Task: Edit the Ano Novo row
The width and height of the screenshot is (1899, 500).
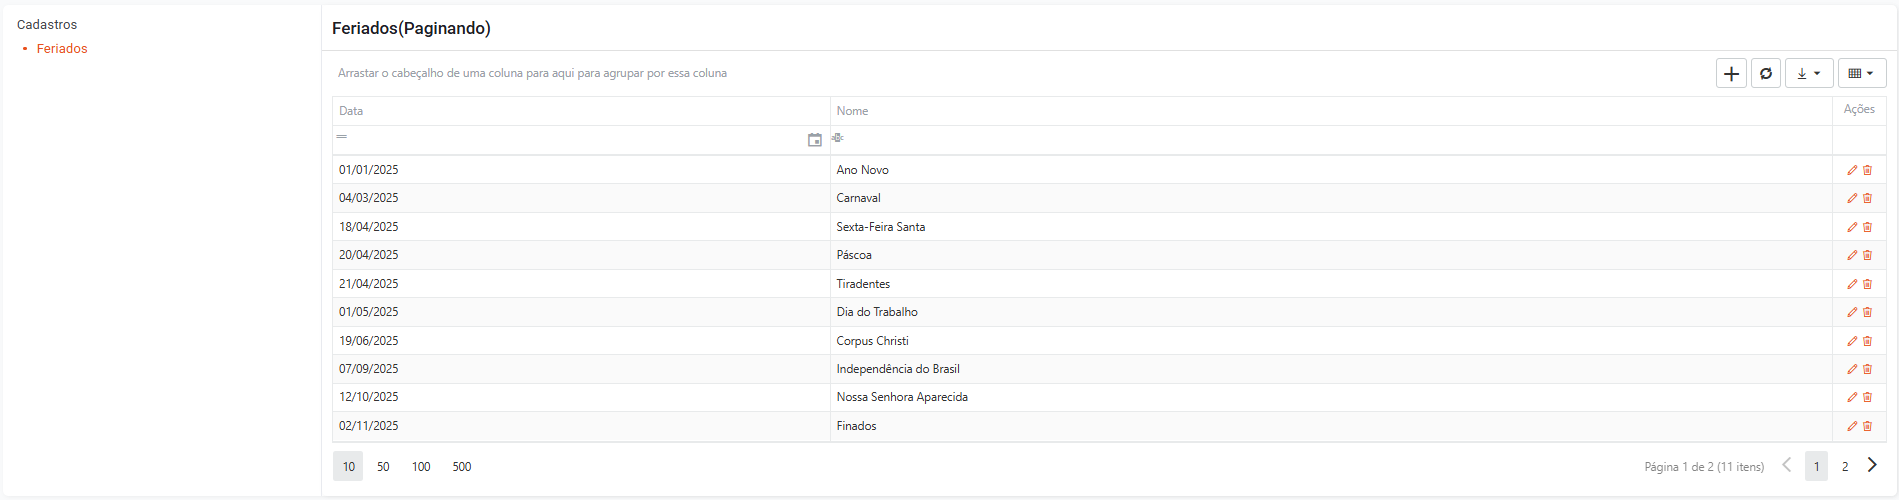Action: [1852, 170]
